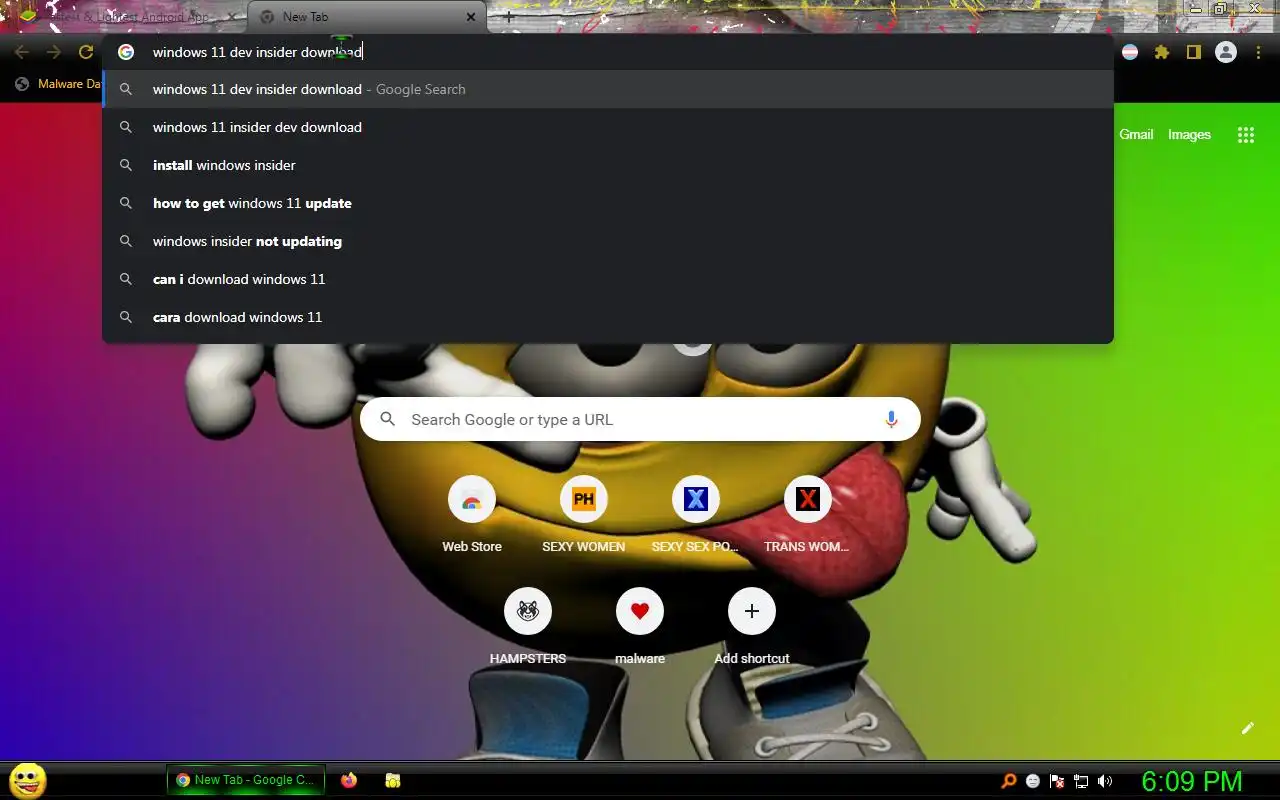The width and height of the screenshot is (1280, 800).
Task: Open a new tab with plus button
Action: click(508, 17)
